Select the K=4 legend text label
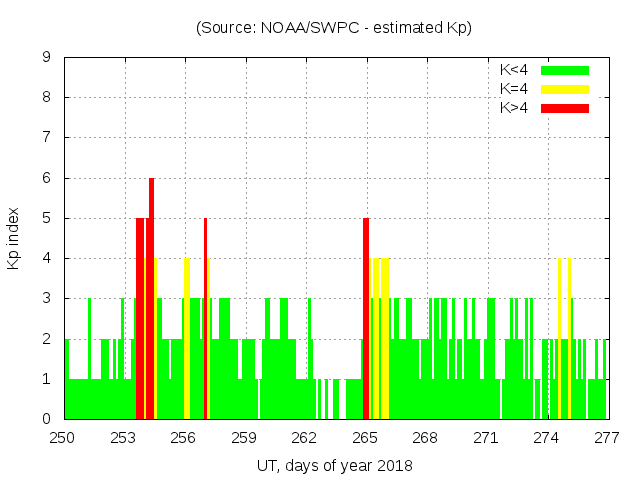This screenshot has width=640, height=480. (514, 89)
